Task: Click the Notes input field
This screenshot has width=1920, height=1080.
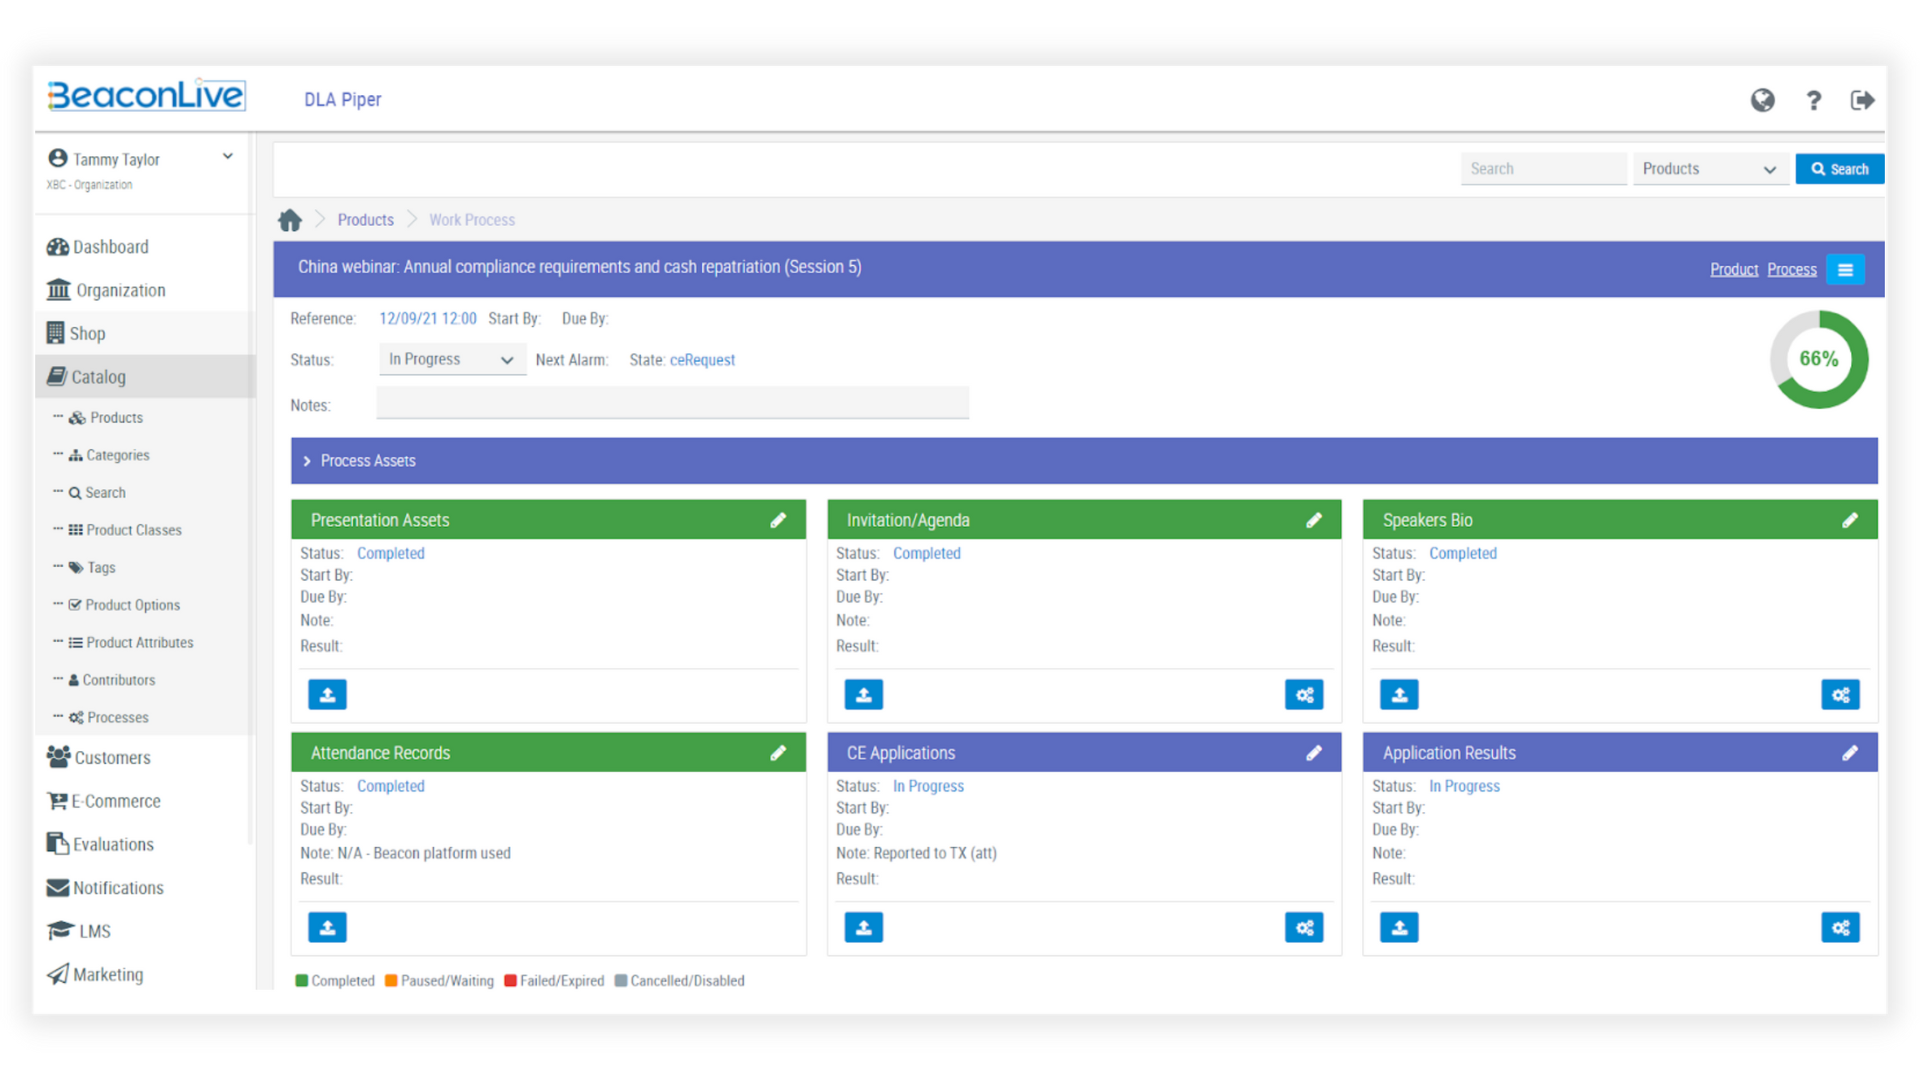Action: coord(673,405)
